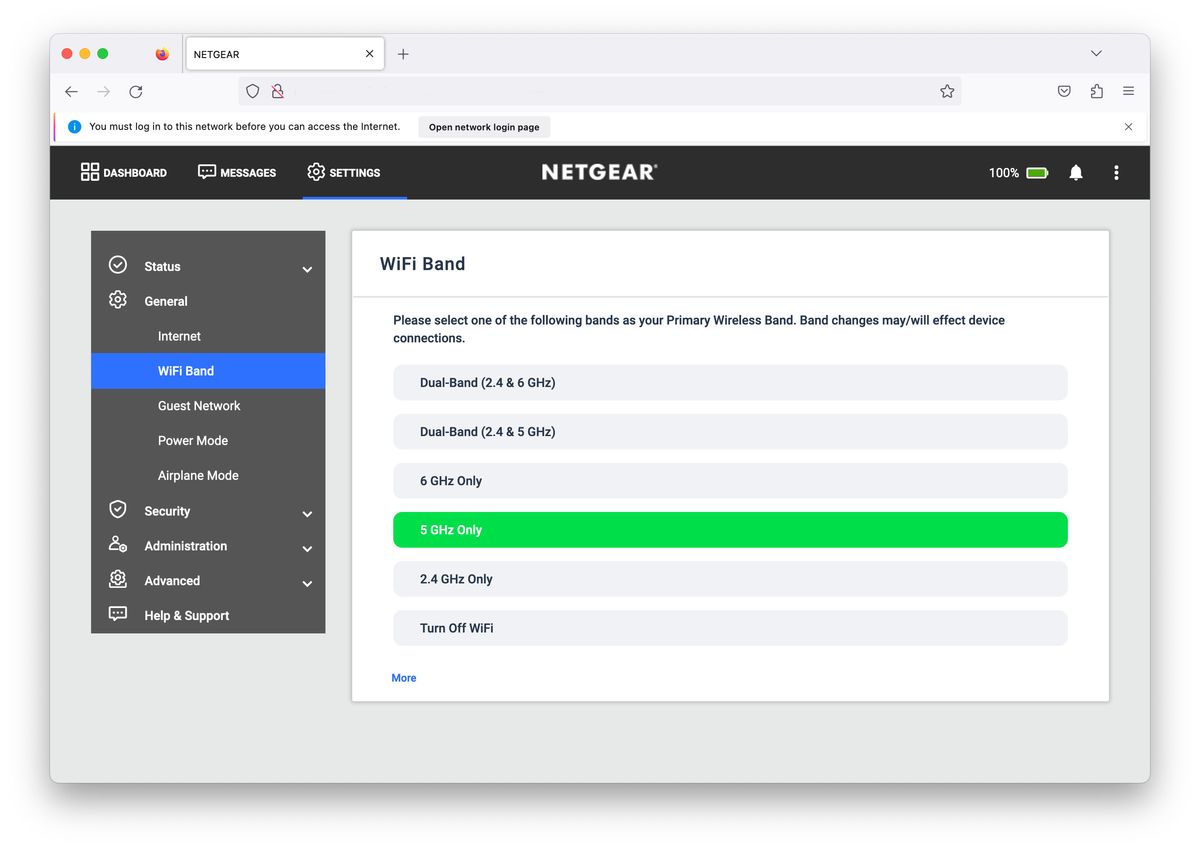Click the Settings gear icon in top nav
The width and height of the screenshot is (1200, 849).
316,172
